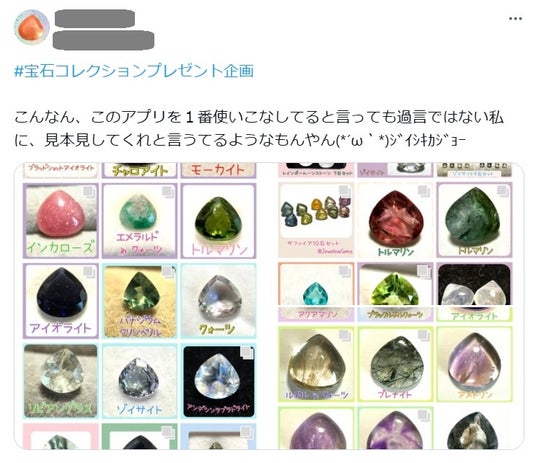Click the モーカイト label at top
Viewport: 536px width, 463px height.
click(218, 170)
